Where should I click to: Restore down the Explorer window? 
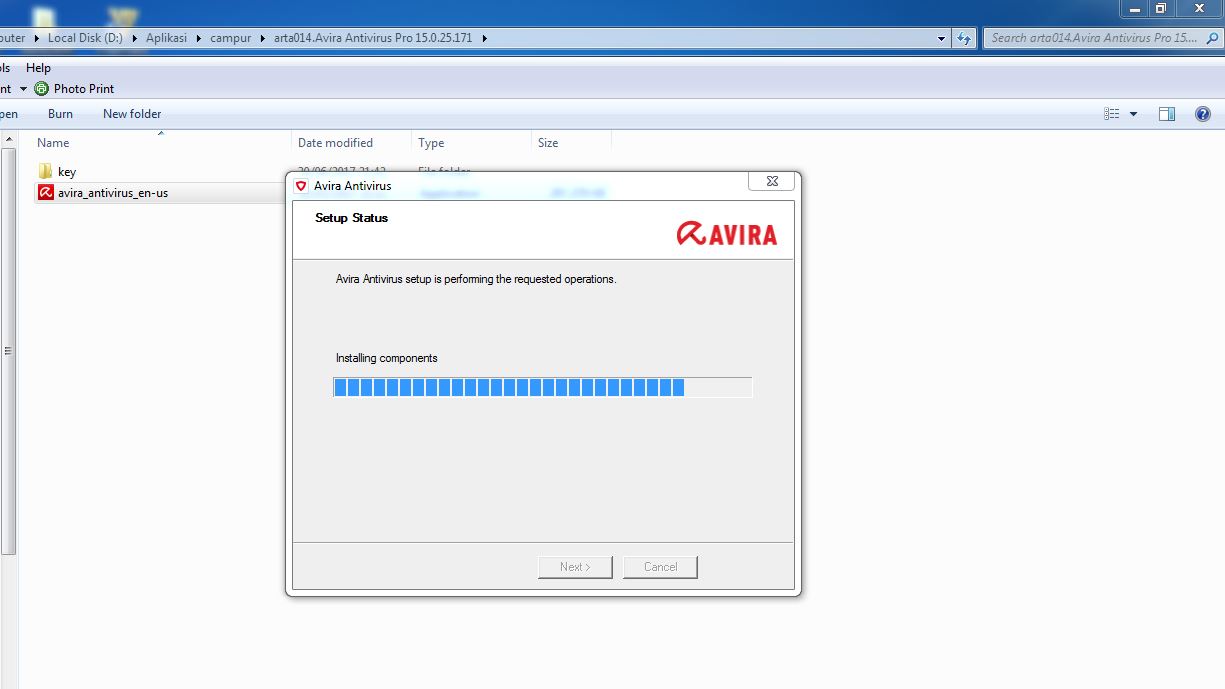1160,8
